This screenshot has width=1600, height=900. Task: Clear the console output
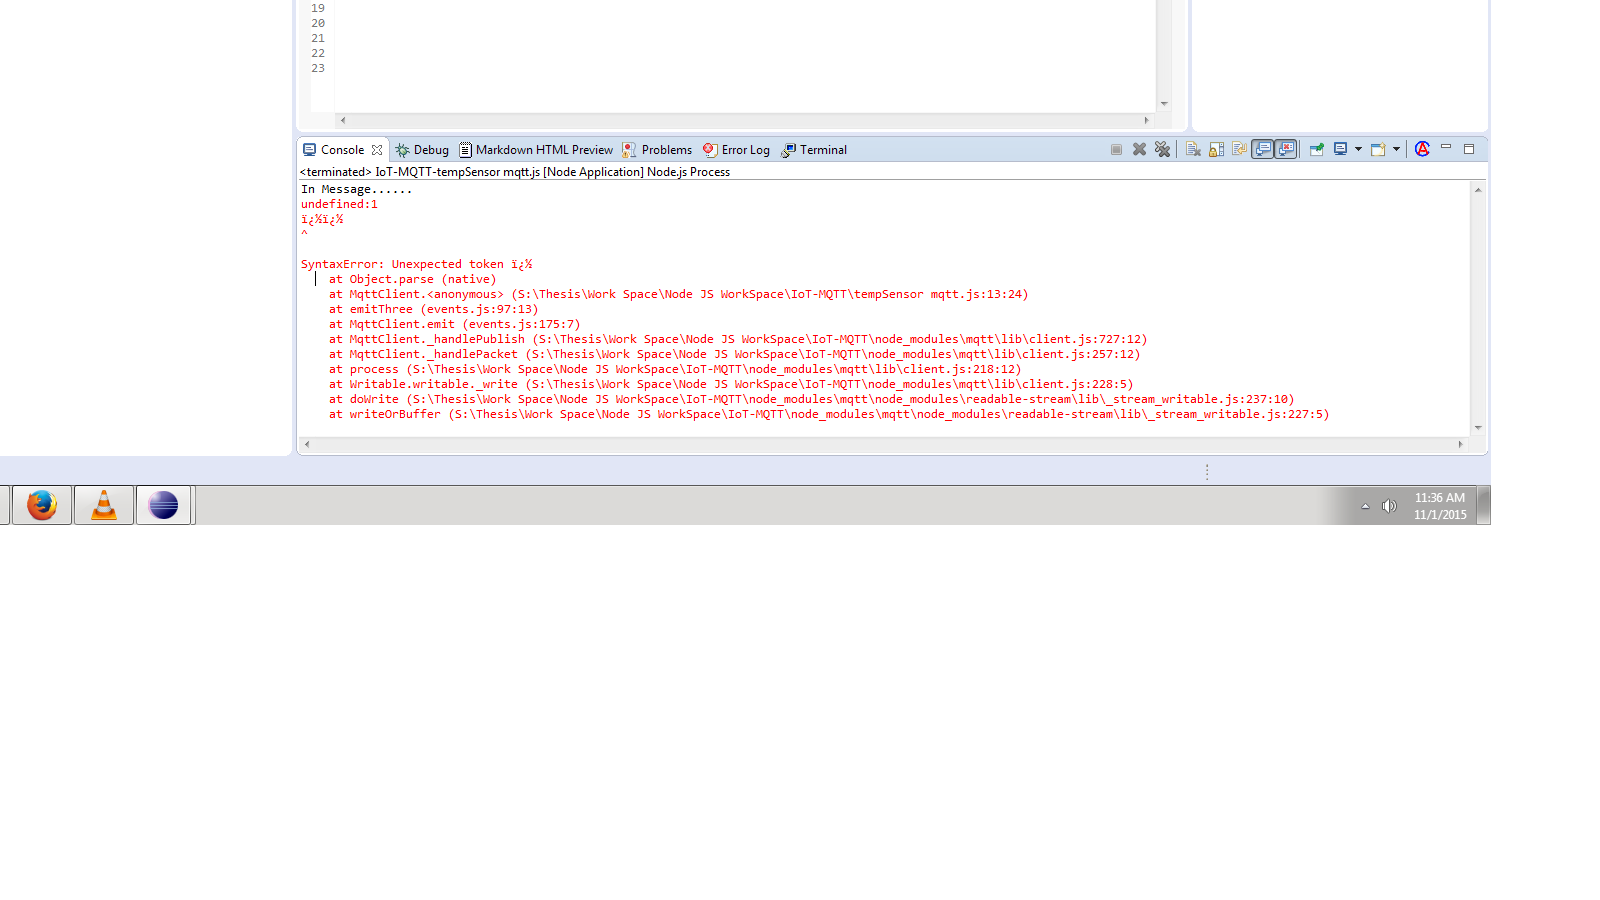pos(1193,150)
